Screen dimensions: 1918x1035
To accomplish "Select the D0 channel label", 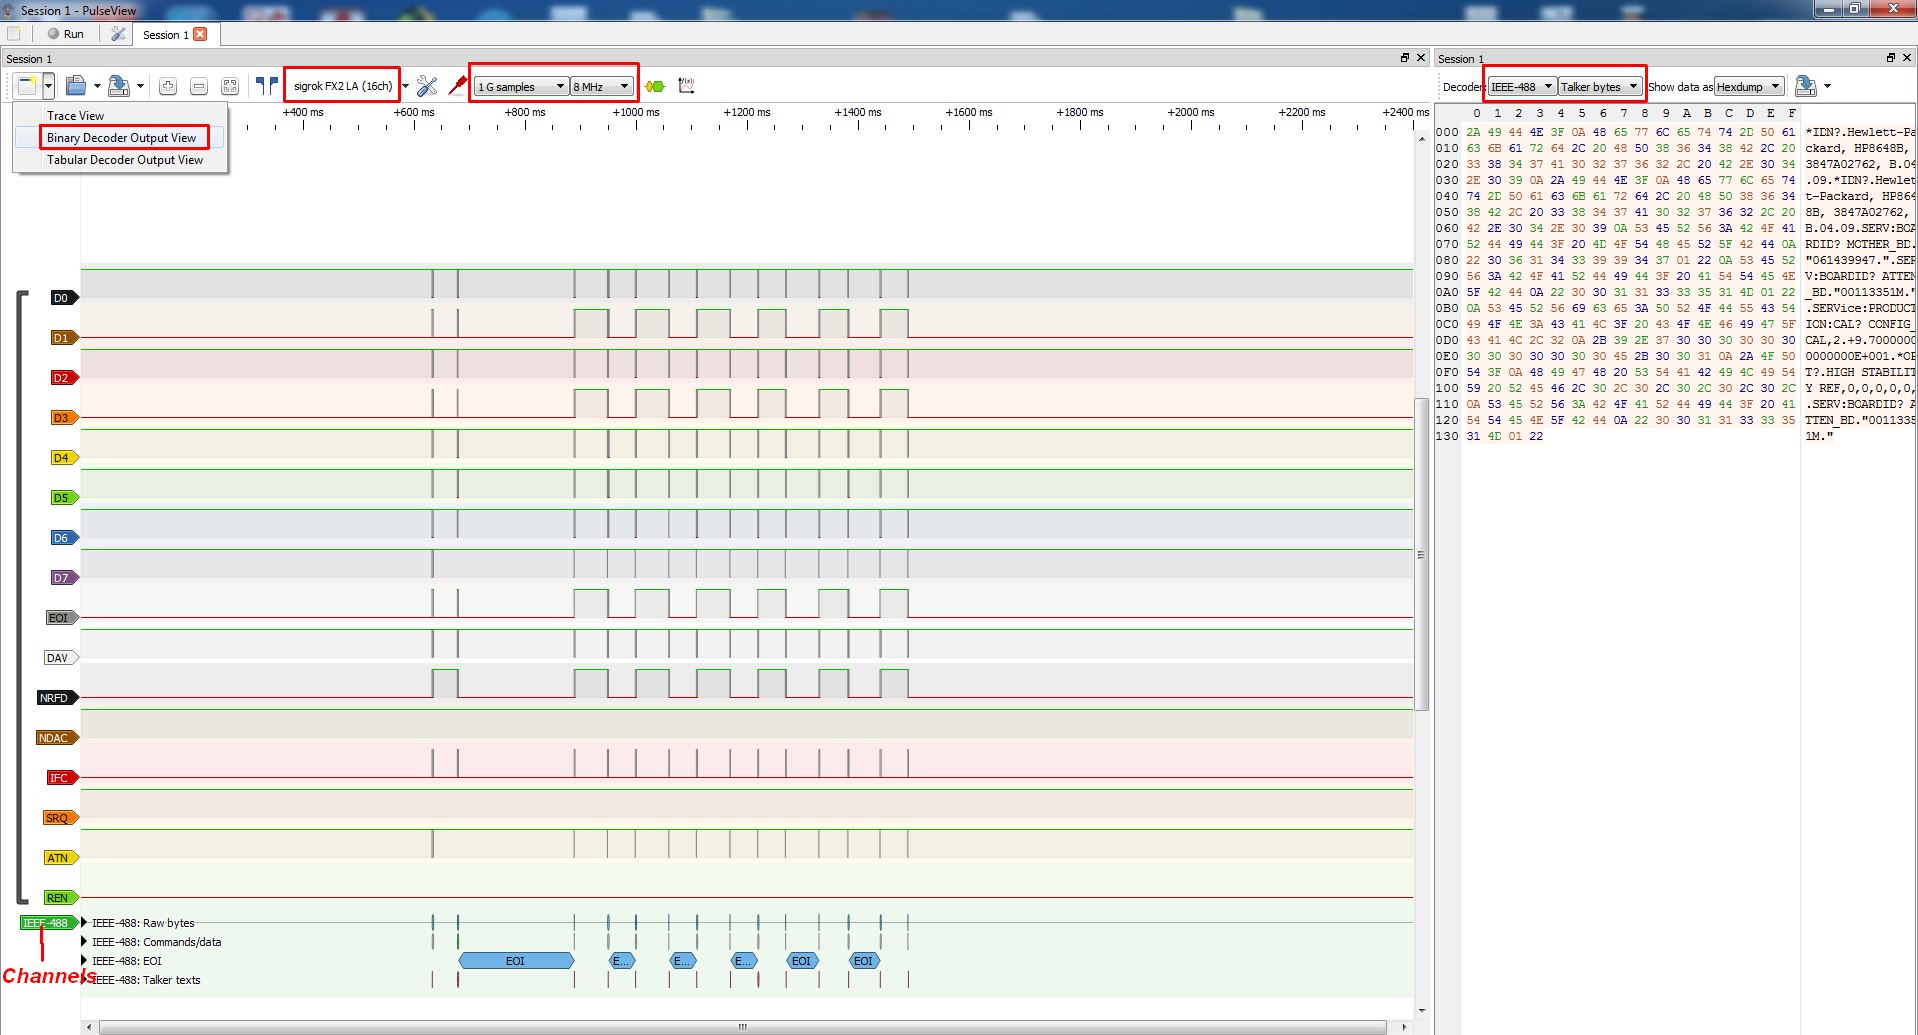I will point(64,298).
